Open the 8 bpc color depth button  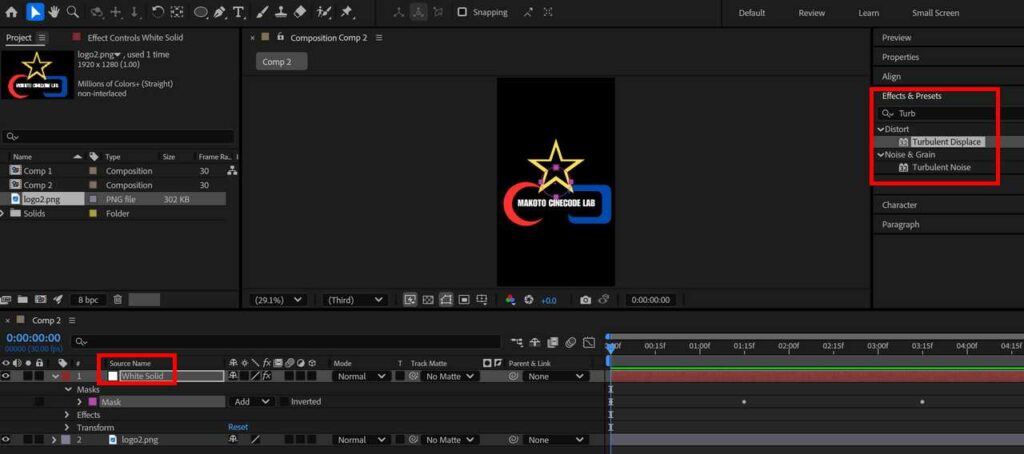[x=88, y=300]
